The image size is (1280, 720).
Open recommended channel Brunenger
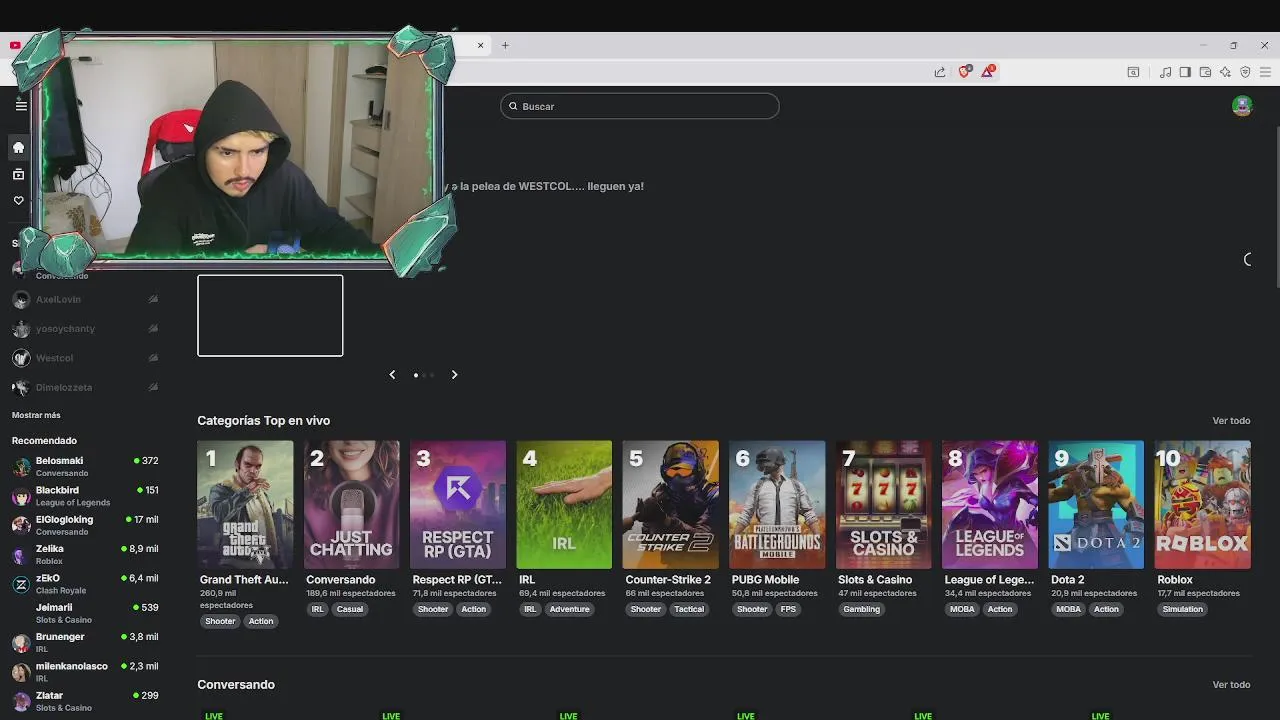[85, 642]
